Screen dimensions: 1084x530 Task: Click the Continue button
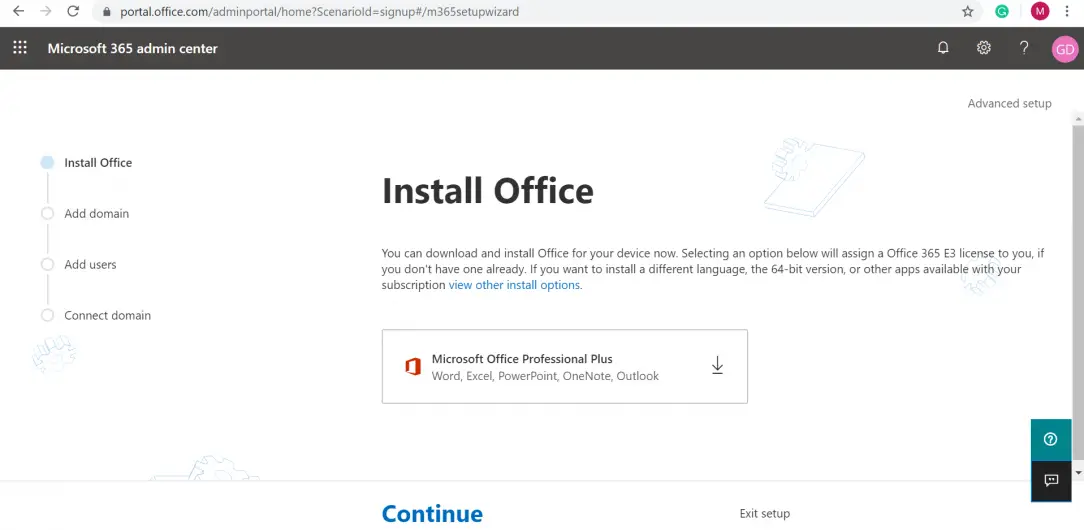(x=432, y=513)
